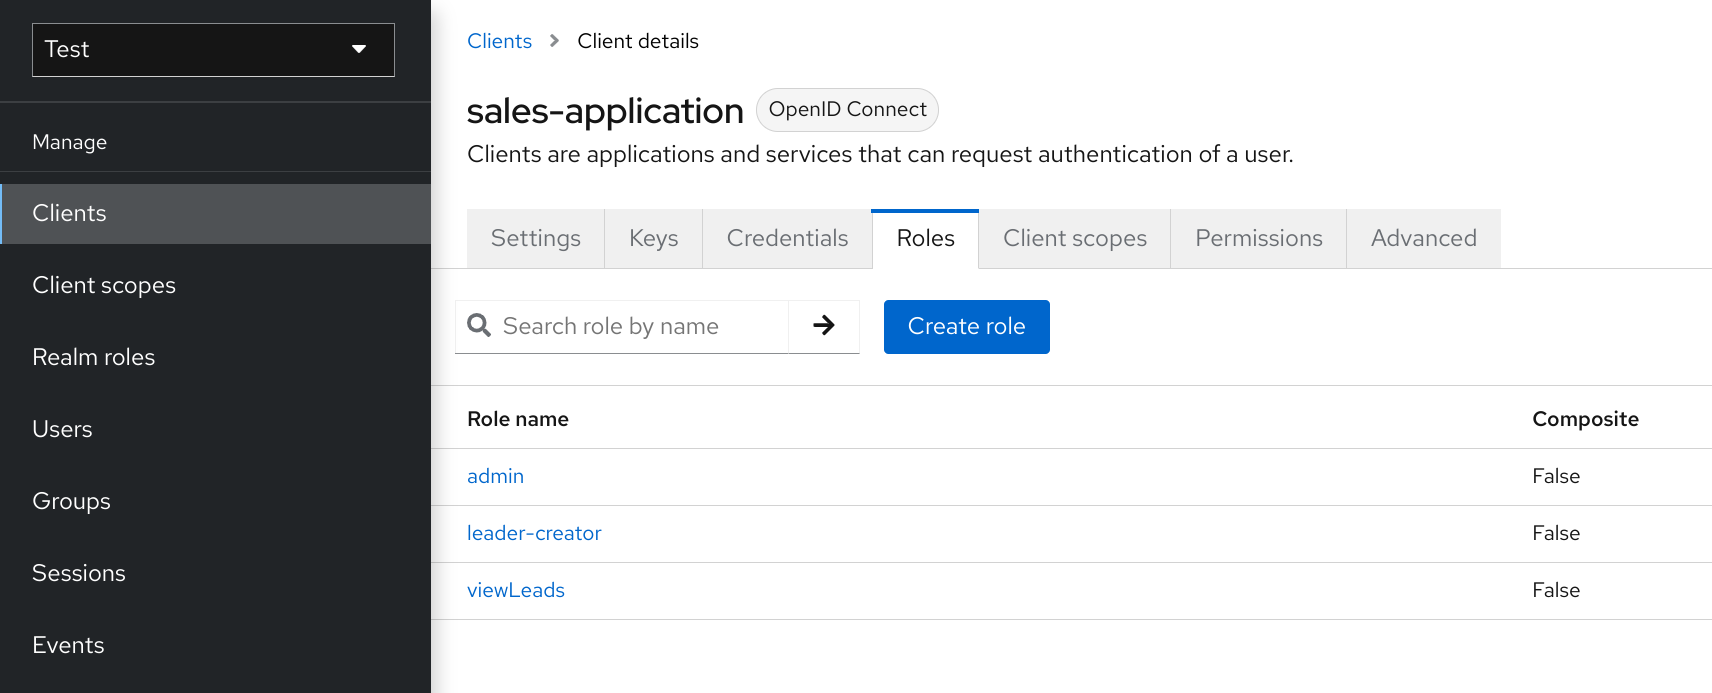Open the Test realm dropdown
The height and width of the screenshot is (693, 1712).
(213, 50)
